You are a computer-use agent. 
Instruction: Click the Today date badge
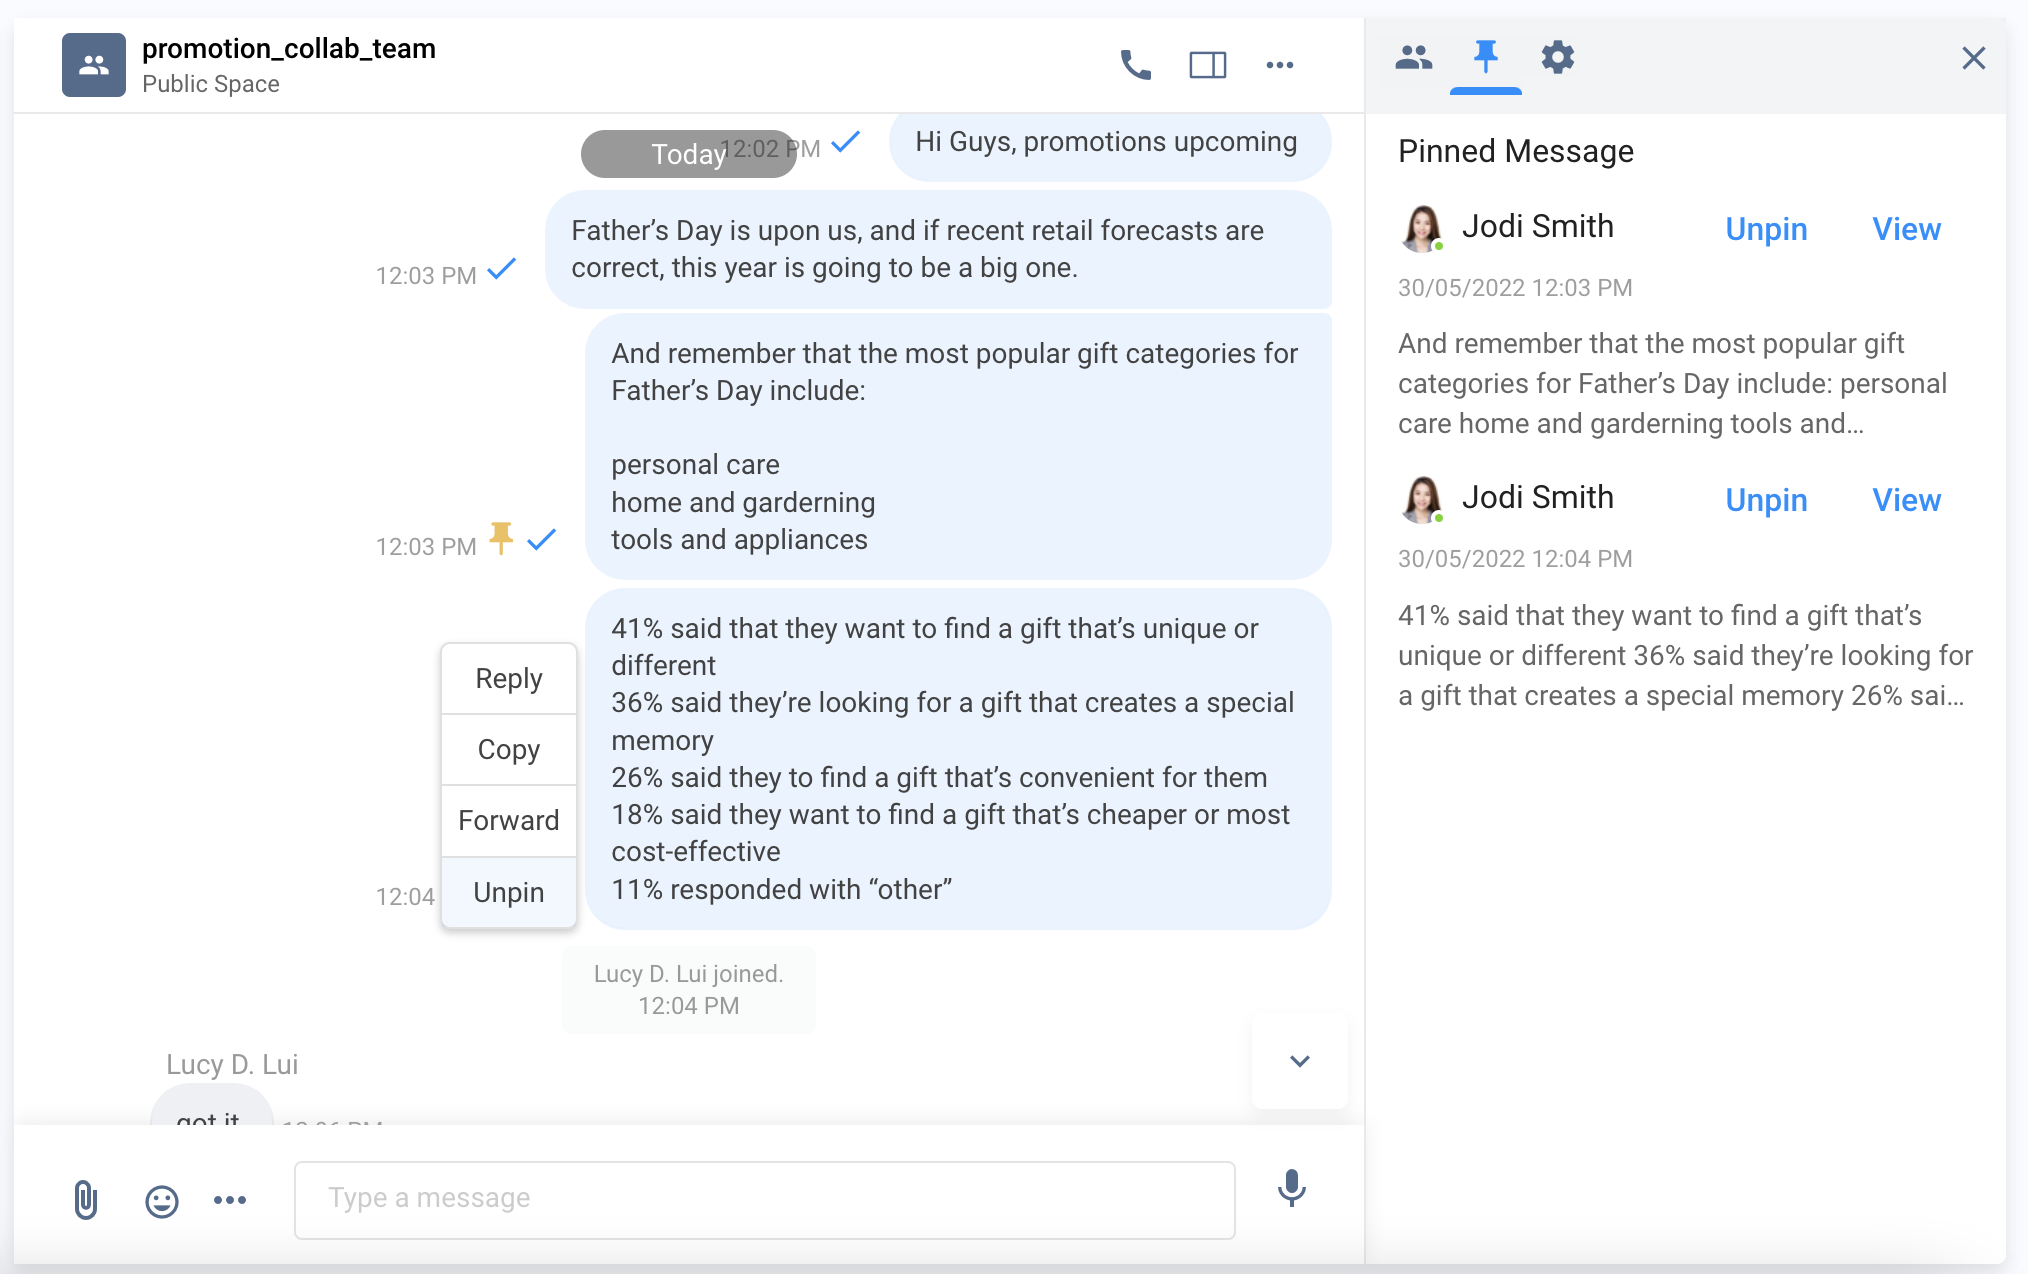coord(689,154)
